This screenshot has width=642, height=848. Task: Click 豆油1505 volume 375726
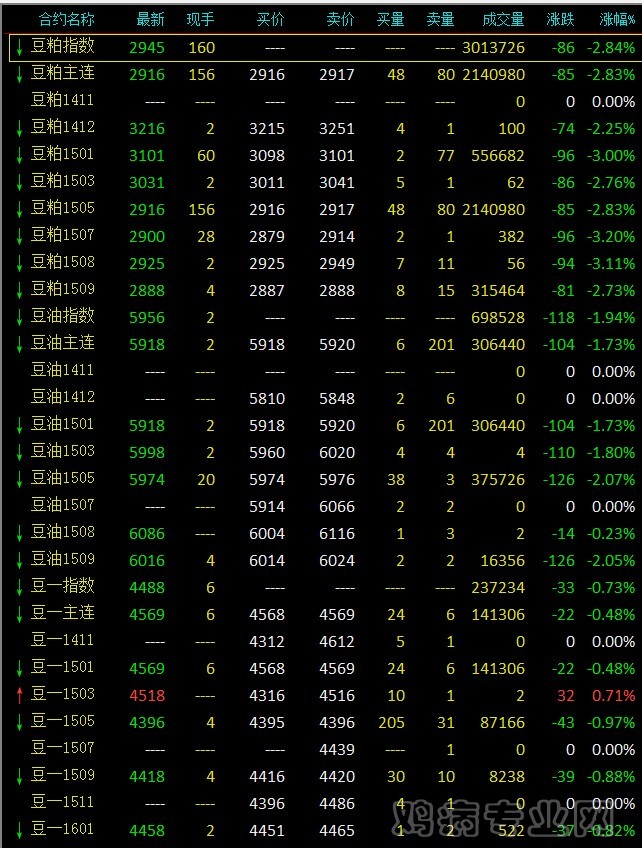[498, 480]
